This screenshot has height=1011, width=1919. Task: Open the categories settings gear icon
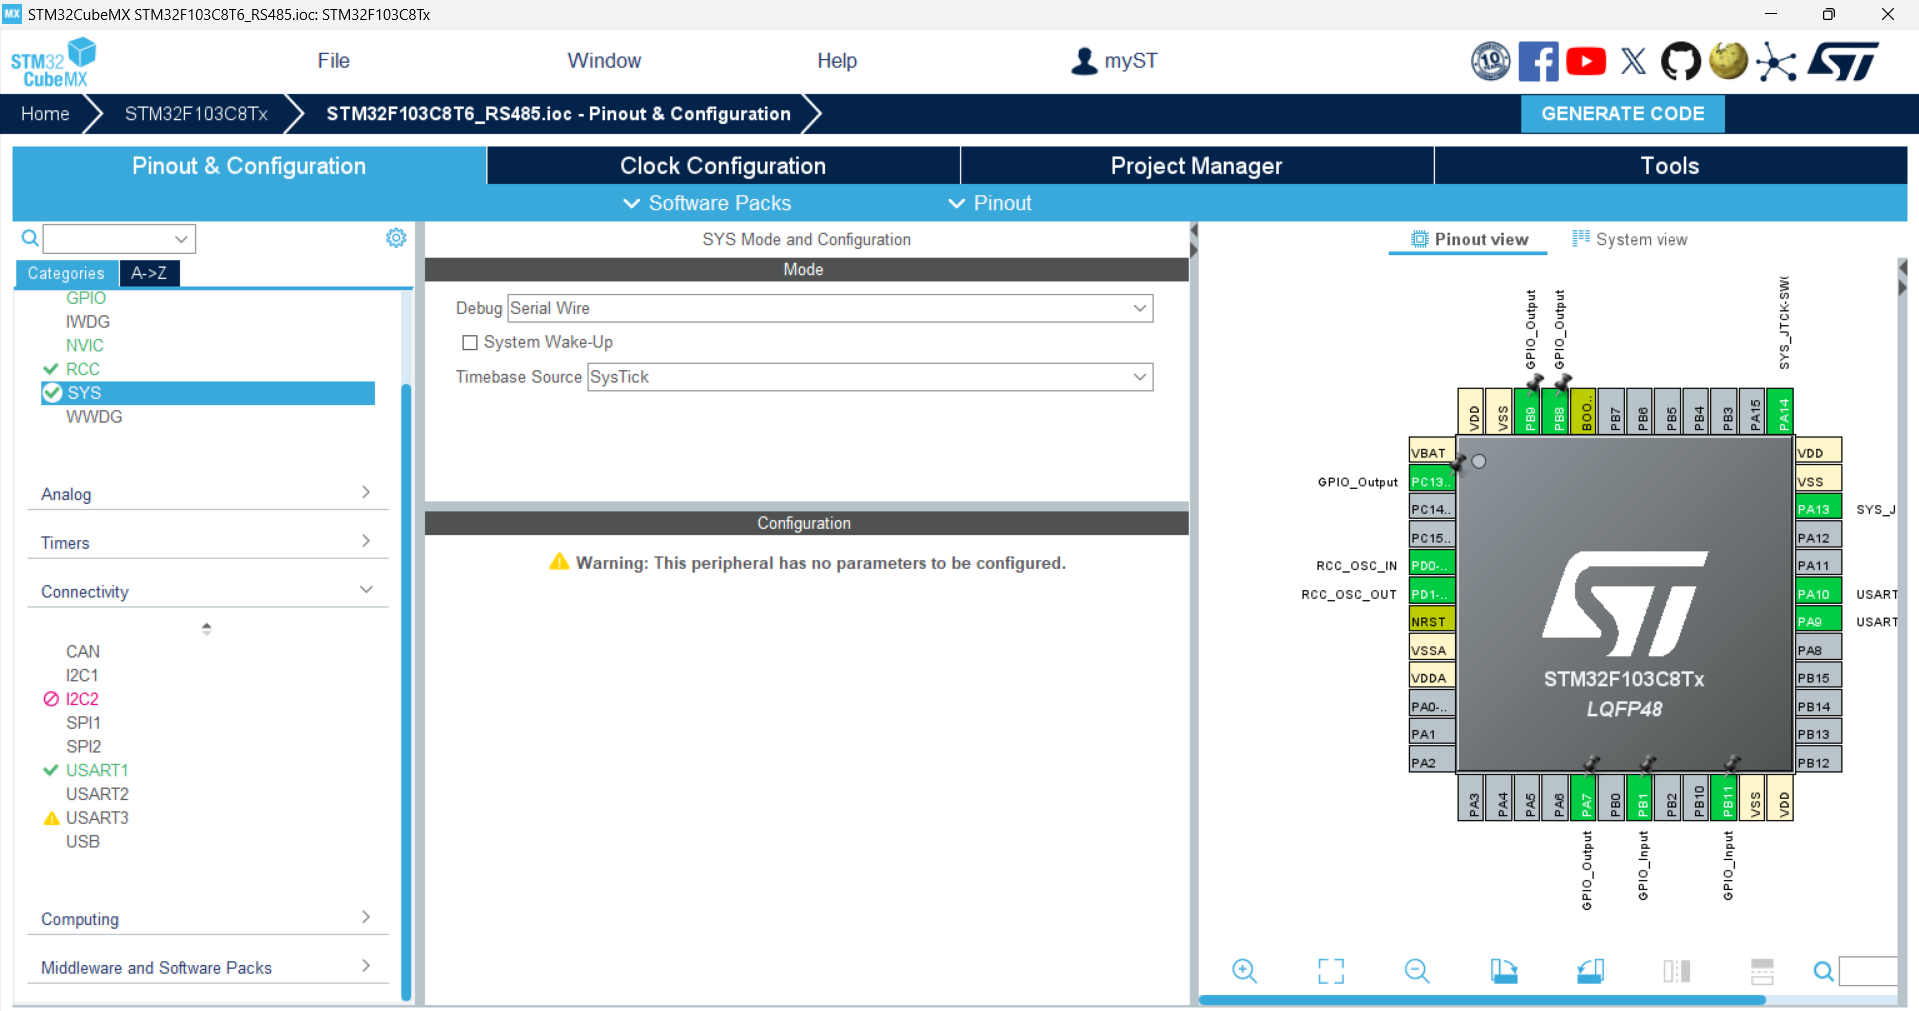[x=396, y=238]
